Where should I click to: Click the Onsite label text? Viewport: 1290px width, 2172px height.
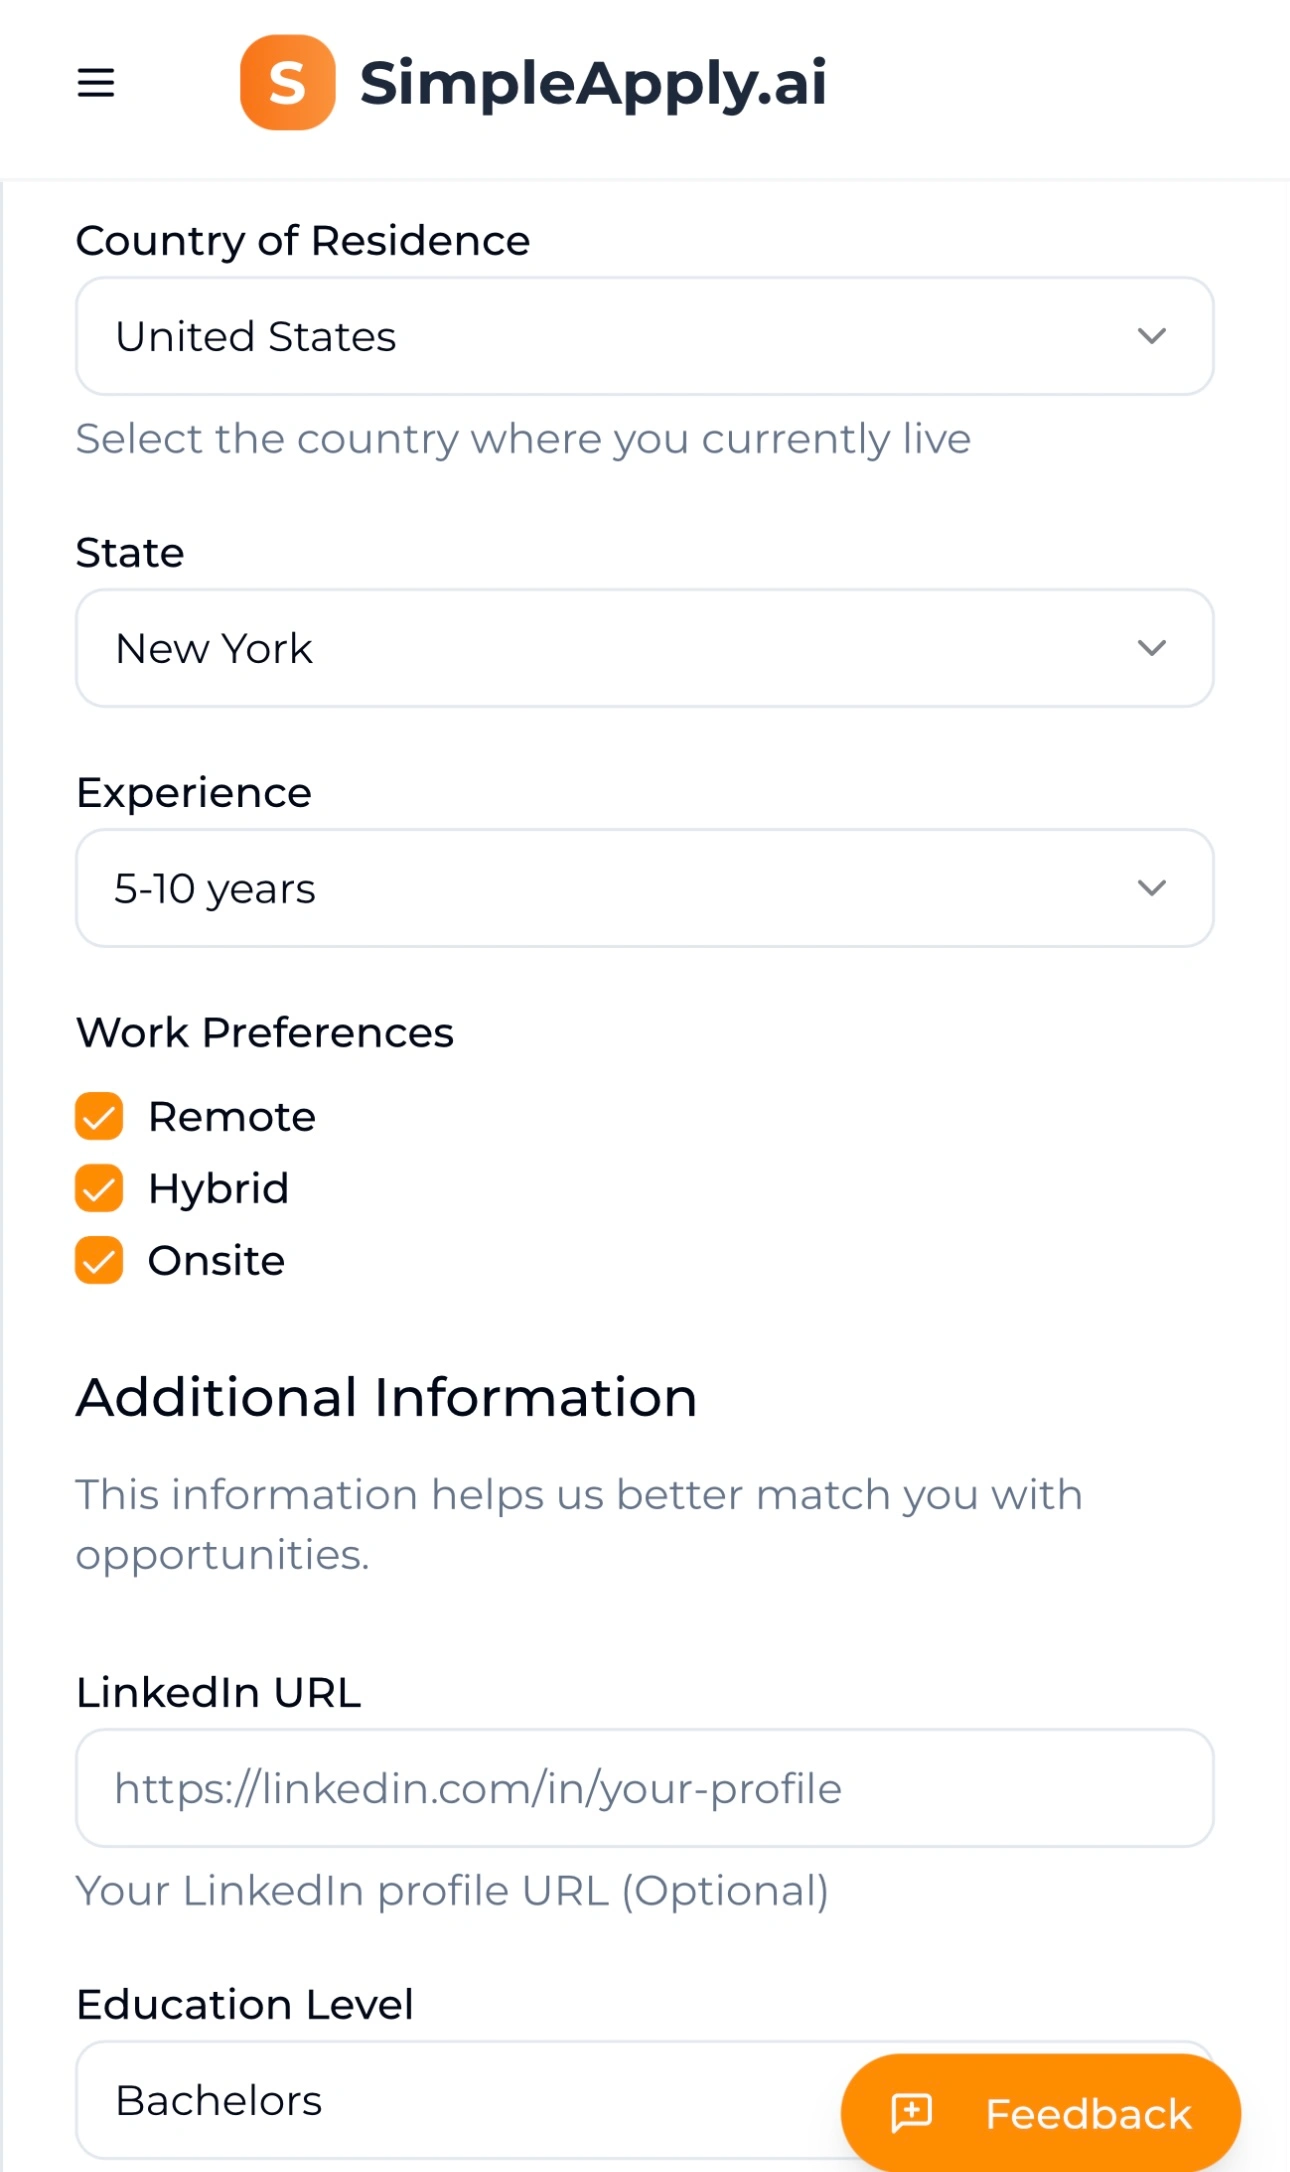(x=217, y=1260)
